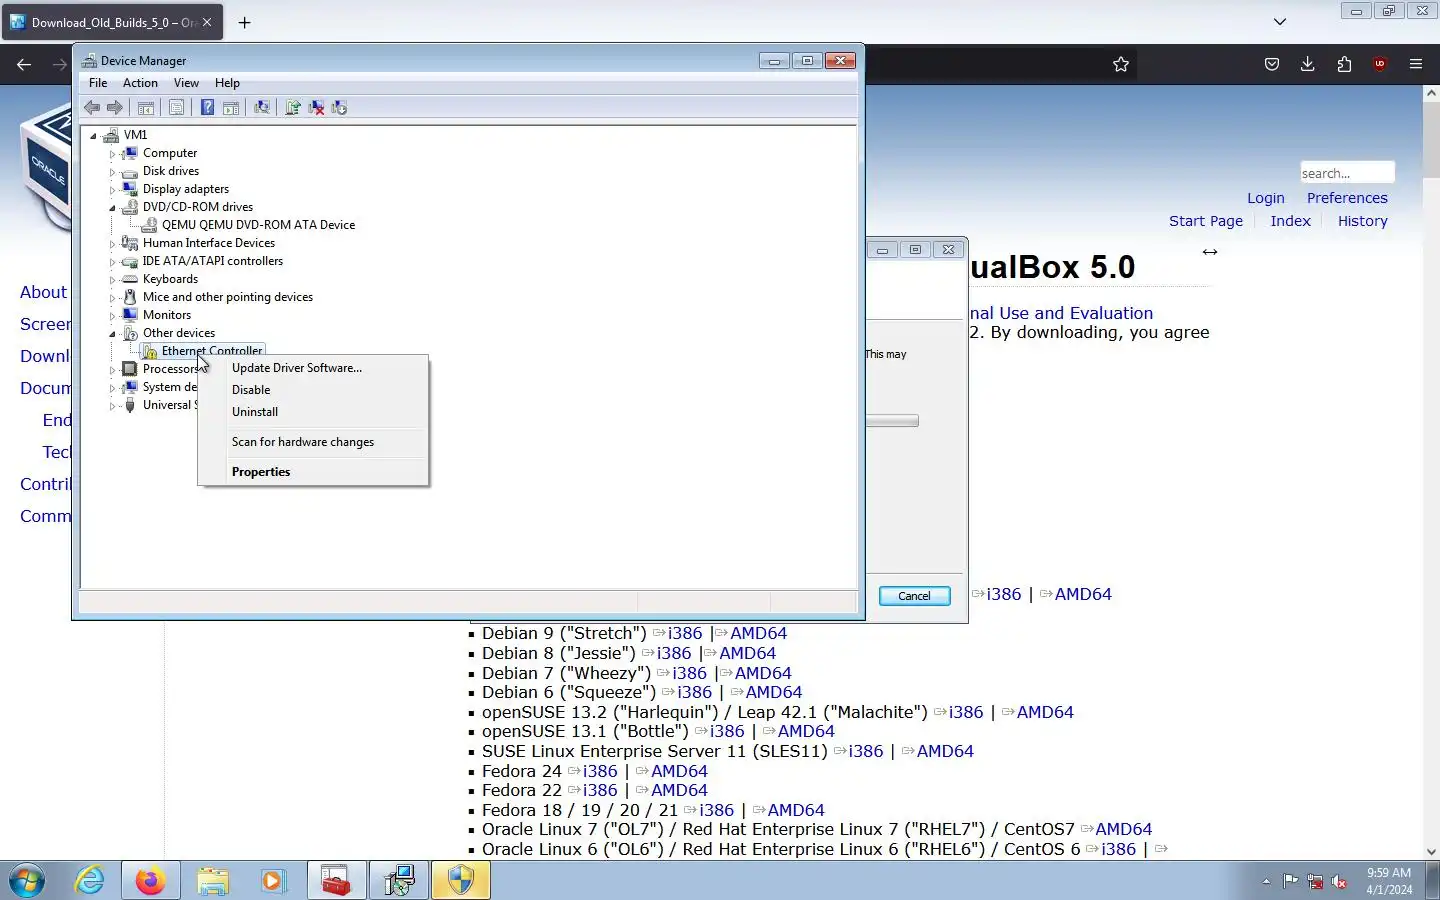1440x900 pixels.
Task: Open the Action menu in Device Manager
Action: (140, 83)
